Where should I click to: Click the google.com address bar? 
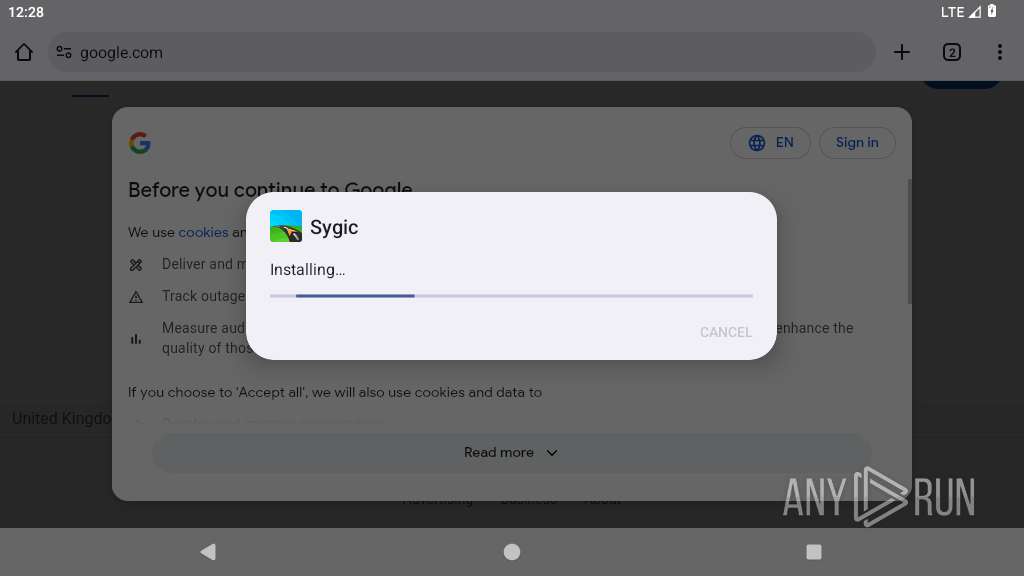pos(461,52)
